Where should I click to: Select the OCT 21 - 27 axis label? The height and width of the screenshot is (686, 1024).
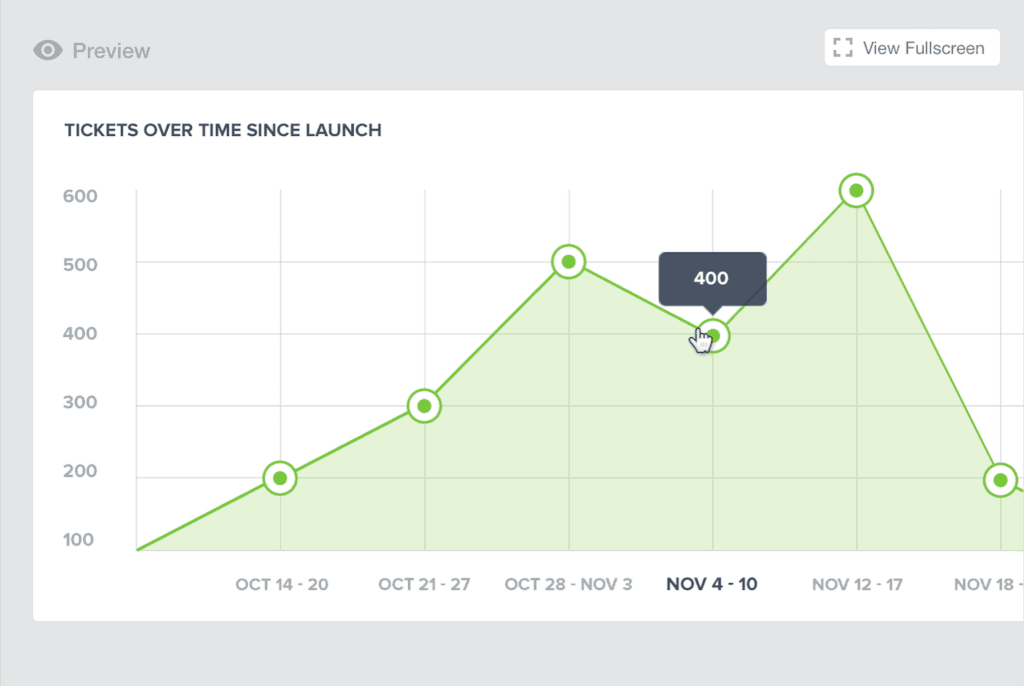424,584
